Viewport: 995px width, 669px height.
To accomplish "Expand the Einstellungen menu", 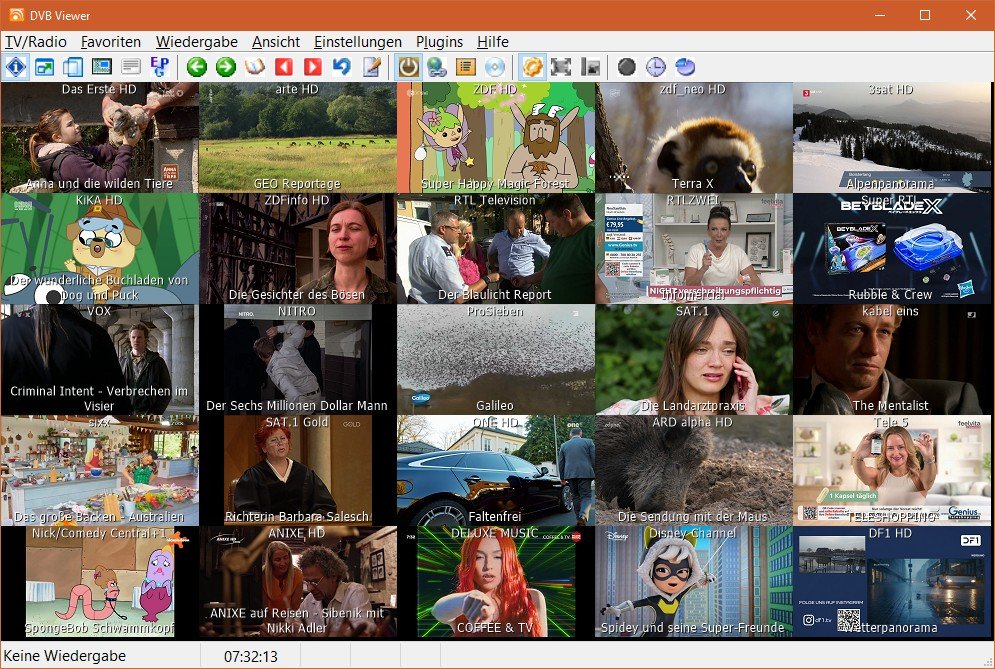I will click(x=357, y=41).
